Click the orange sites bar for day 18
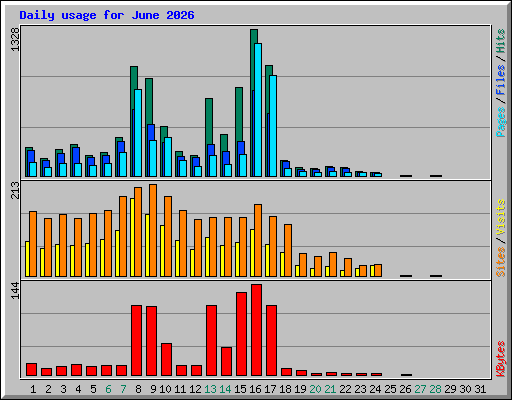Screen dimensions: 512x400 288,250
